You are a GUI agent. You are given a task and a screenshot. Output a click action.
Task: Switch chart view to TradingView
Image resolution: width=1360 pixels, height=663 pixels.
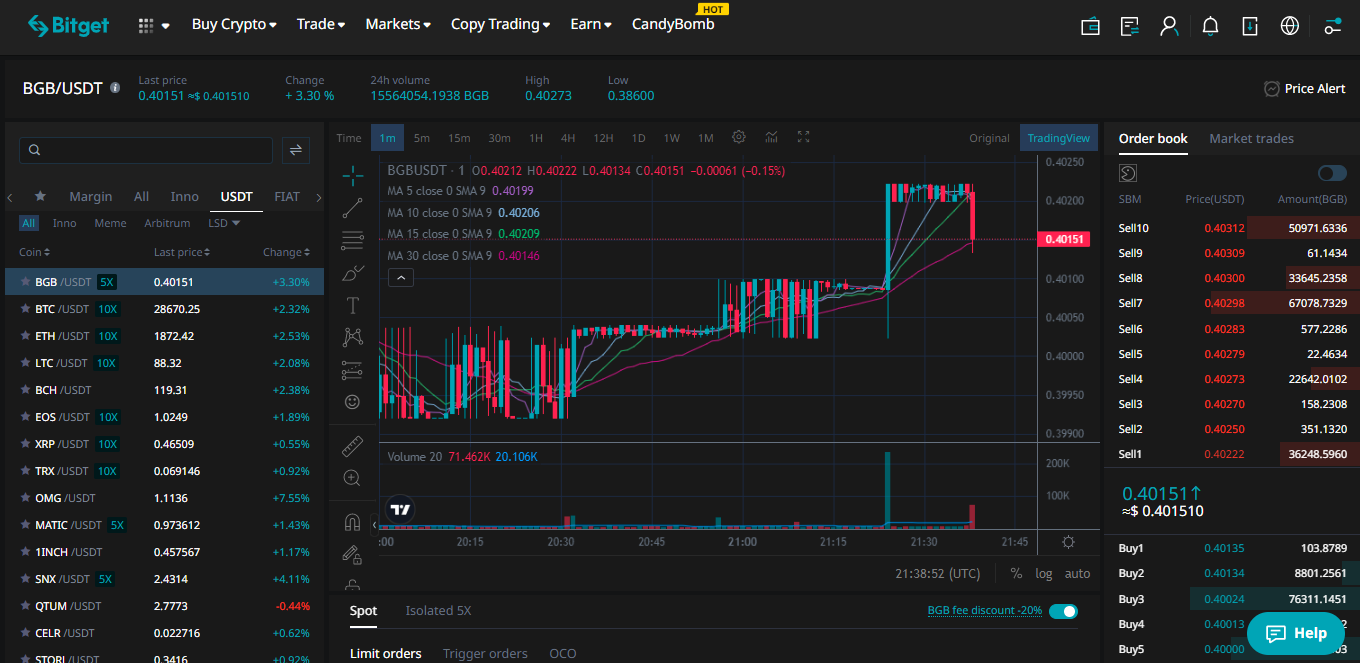click(1059, 138)
